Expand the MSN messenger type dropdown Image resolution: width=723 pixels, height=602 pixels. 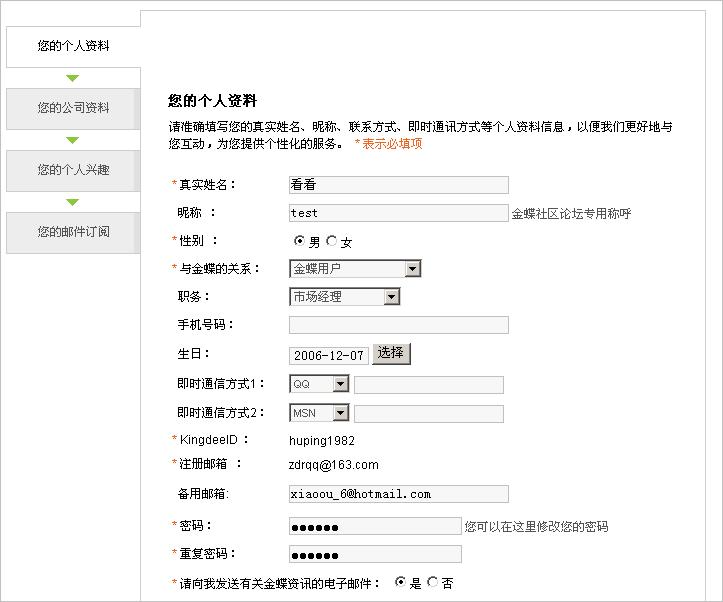point(340,413)
